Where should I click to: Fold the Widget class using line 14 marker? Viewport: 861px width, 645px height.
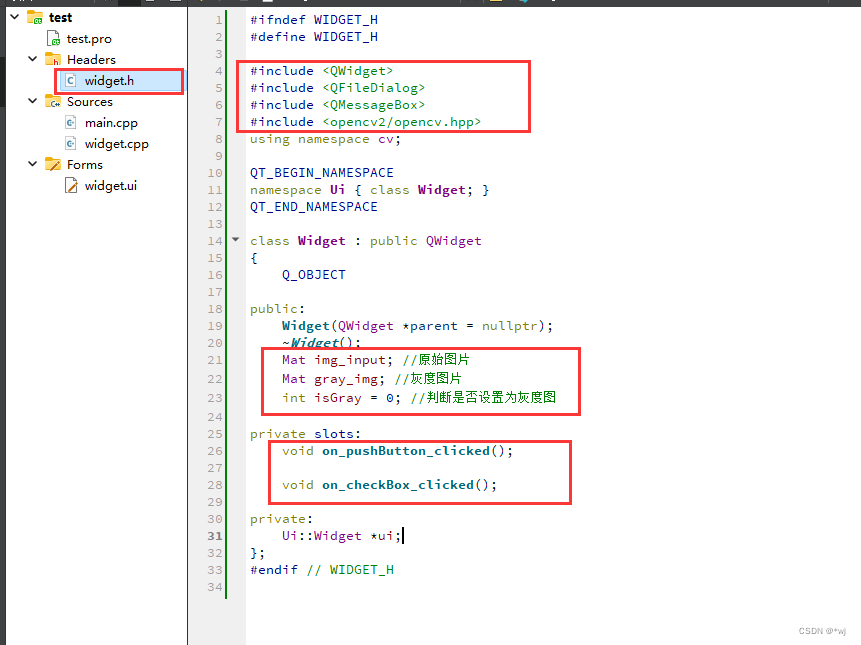coord(234,240)
